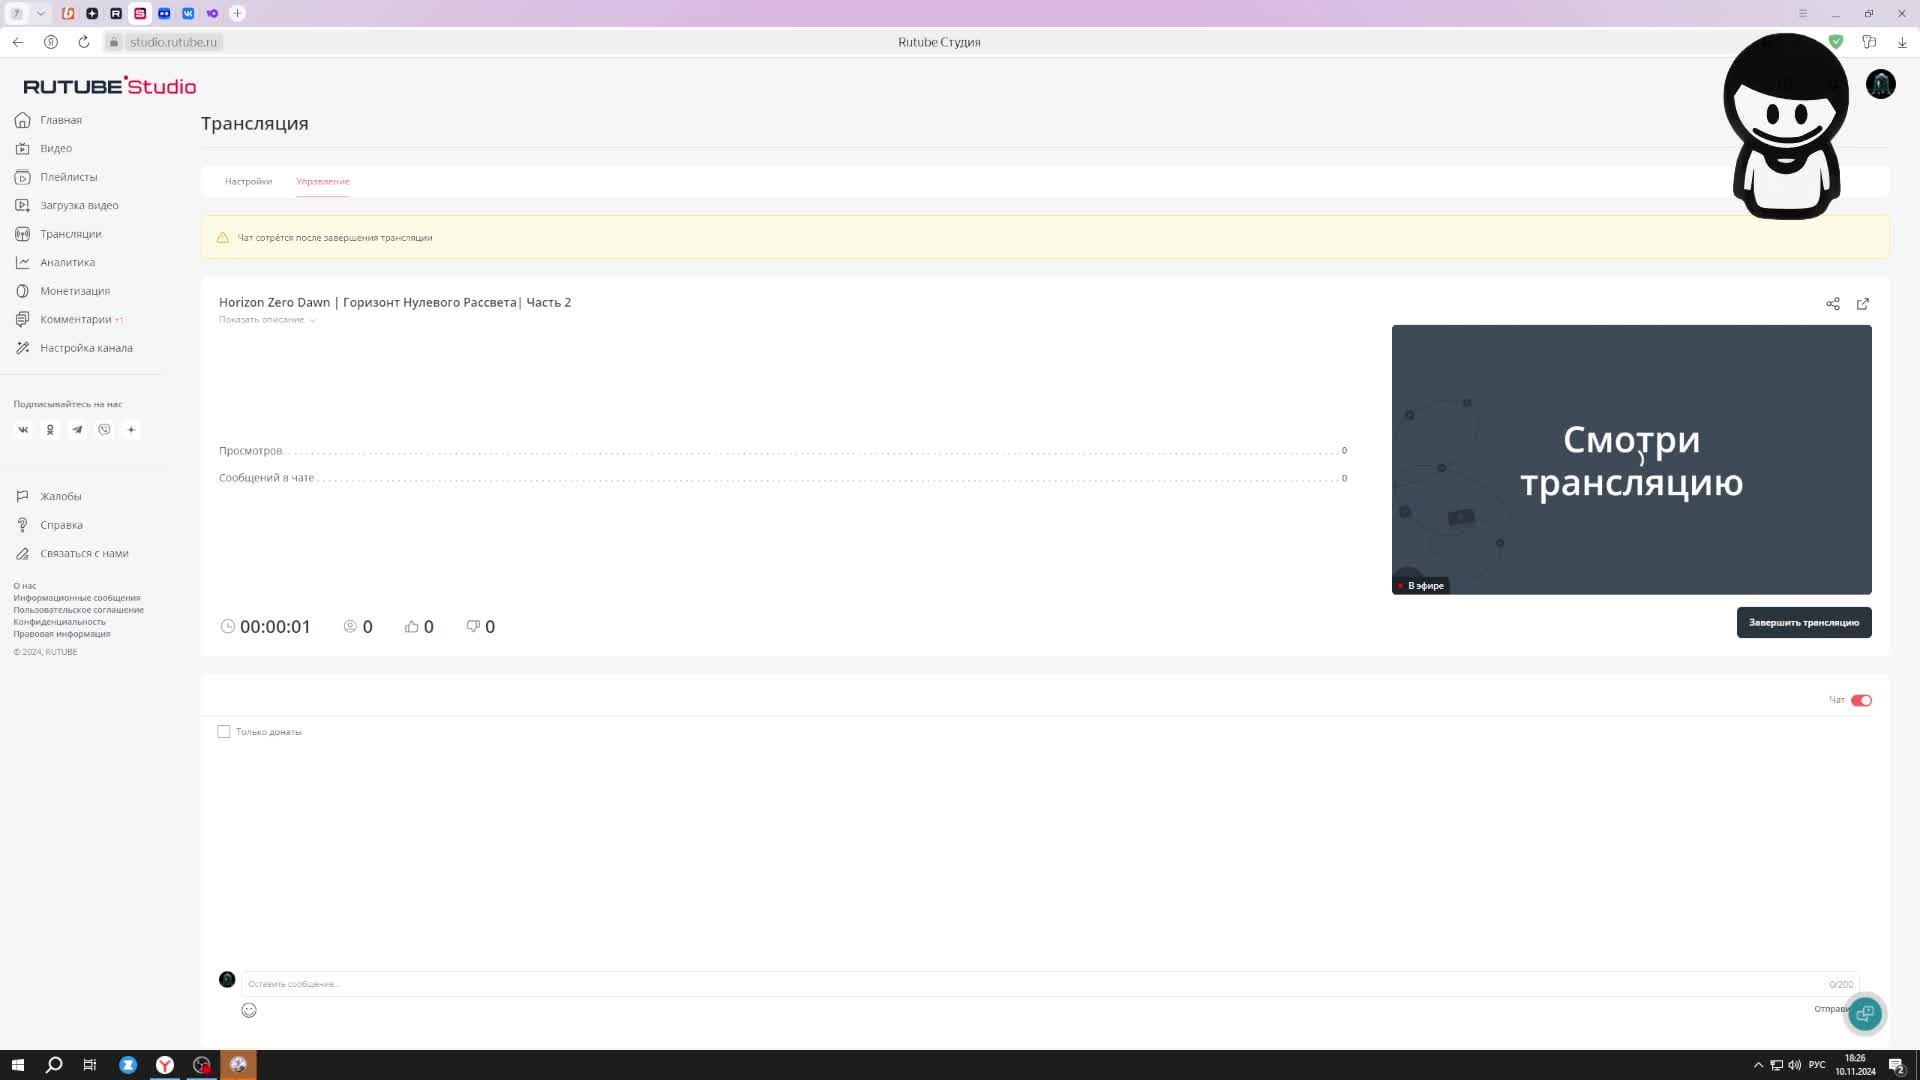Open user profile avatar menu
Viewport: 1920px width, 1080px height.
(x=1880, y=84)
